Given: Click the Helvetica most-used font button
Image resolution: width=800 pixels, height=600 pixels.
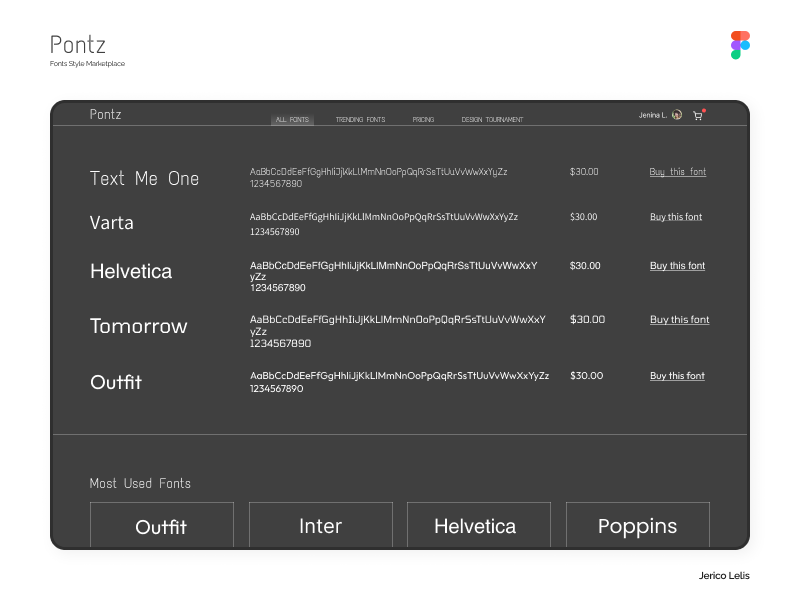Looking at the screenshot, I should point(478,524).
